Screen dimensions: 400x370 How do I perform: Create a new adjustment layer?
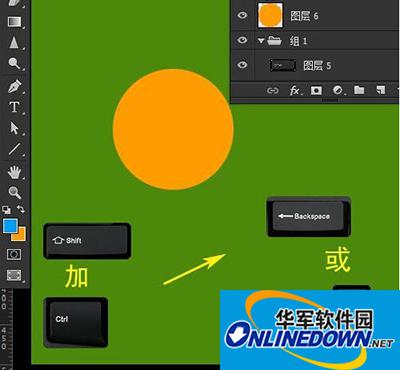click(x=338, y=90)
